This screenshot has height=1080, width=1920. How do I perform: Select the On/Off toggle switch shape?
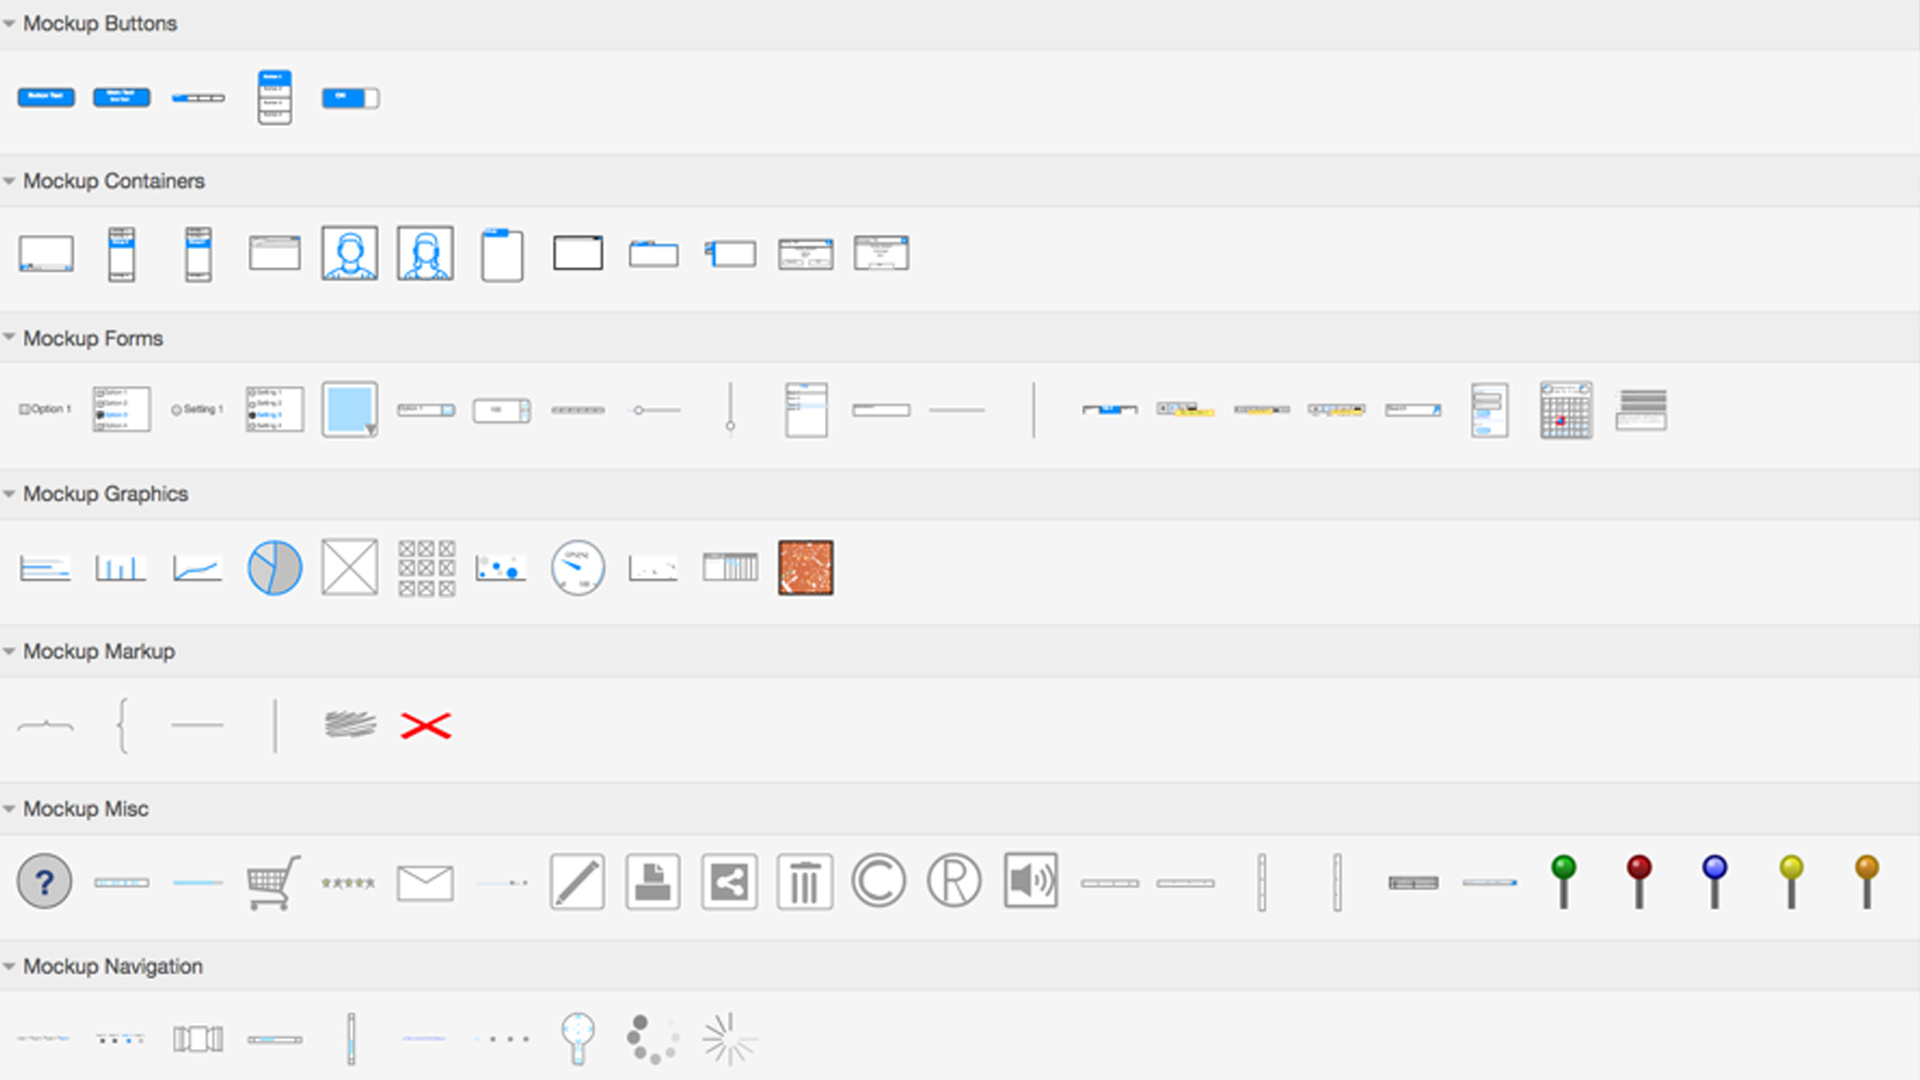point(350,97)
